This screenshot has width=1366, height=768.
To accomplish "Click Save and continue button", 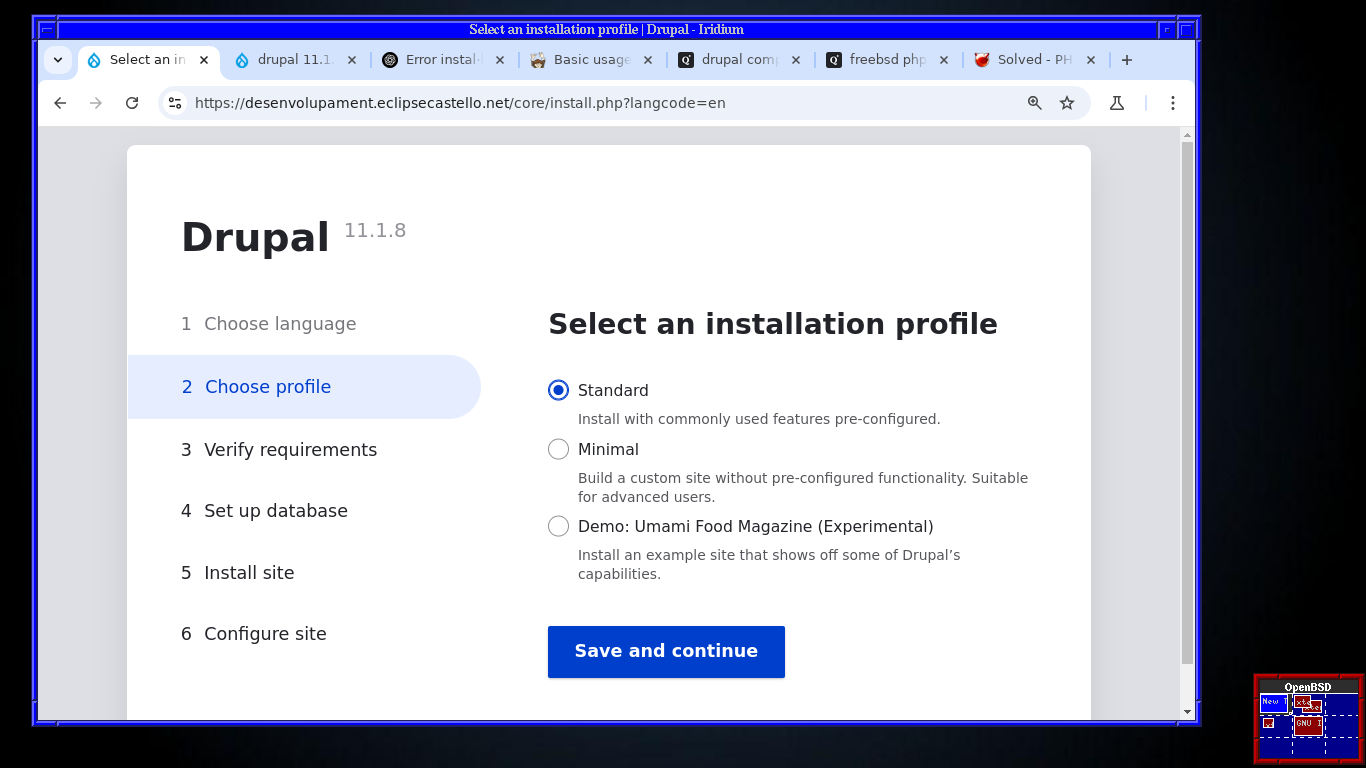I will coord(666,652).
